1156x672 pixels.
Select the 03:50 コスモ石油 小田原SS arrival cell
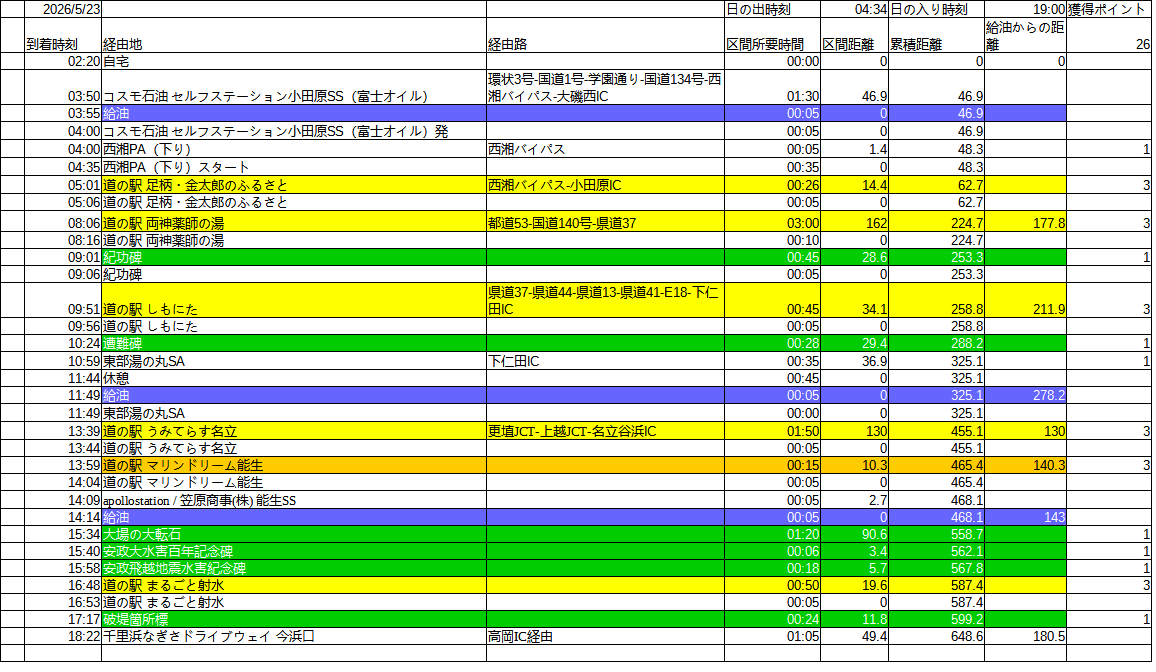(293, 88)
